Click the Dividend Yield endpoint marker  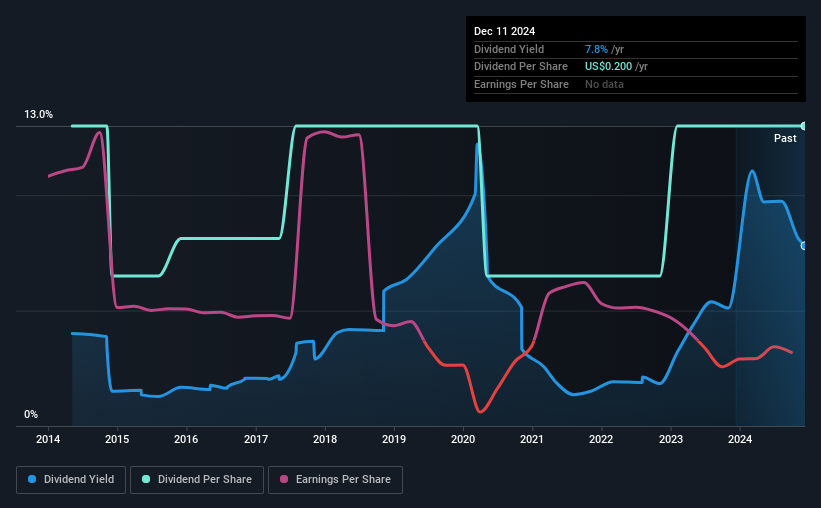point(804,246)
